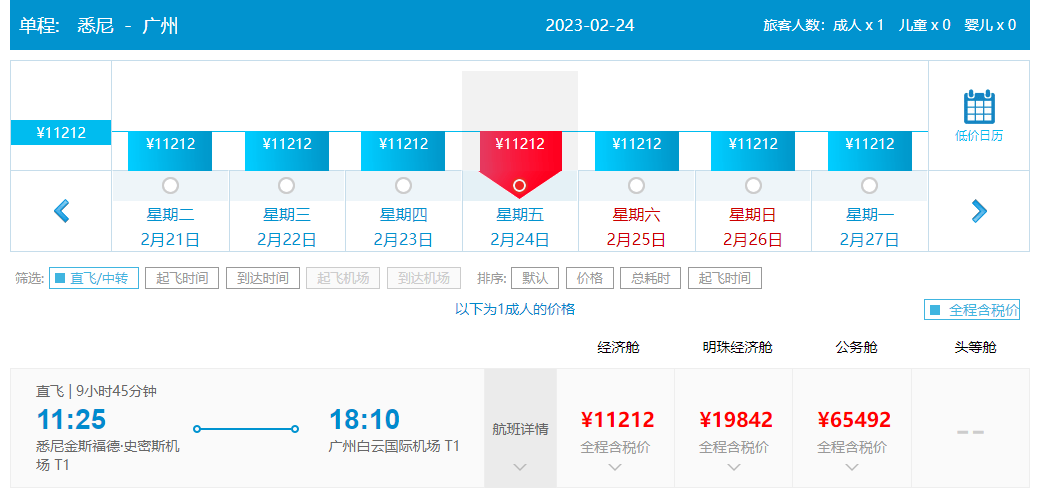
Task: Sort flights by 总耗时
Action: [x=649, y=278]
